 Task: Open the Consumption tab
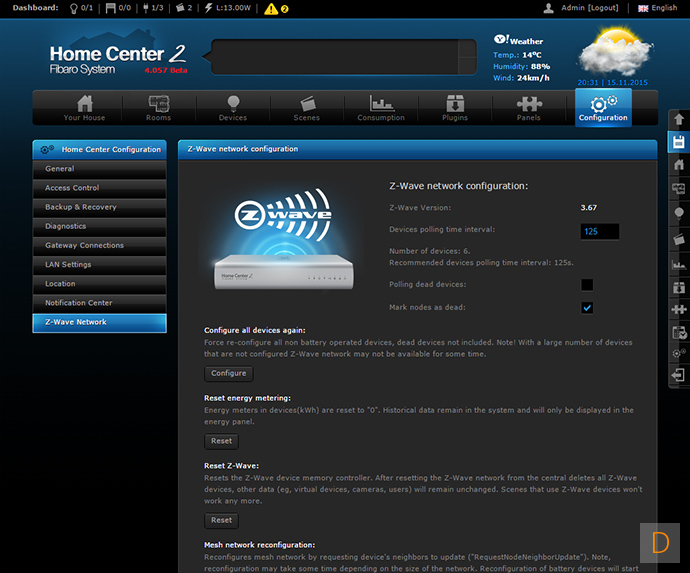[x=381, y=108]
